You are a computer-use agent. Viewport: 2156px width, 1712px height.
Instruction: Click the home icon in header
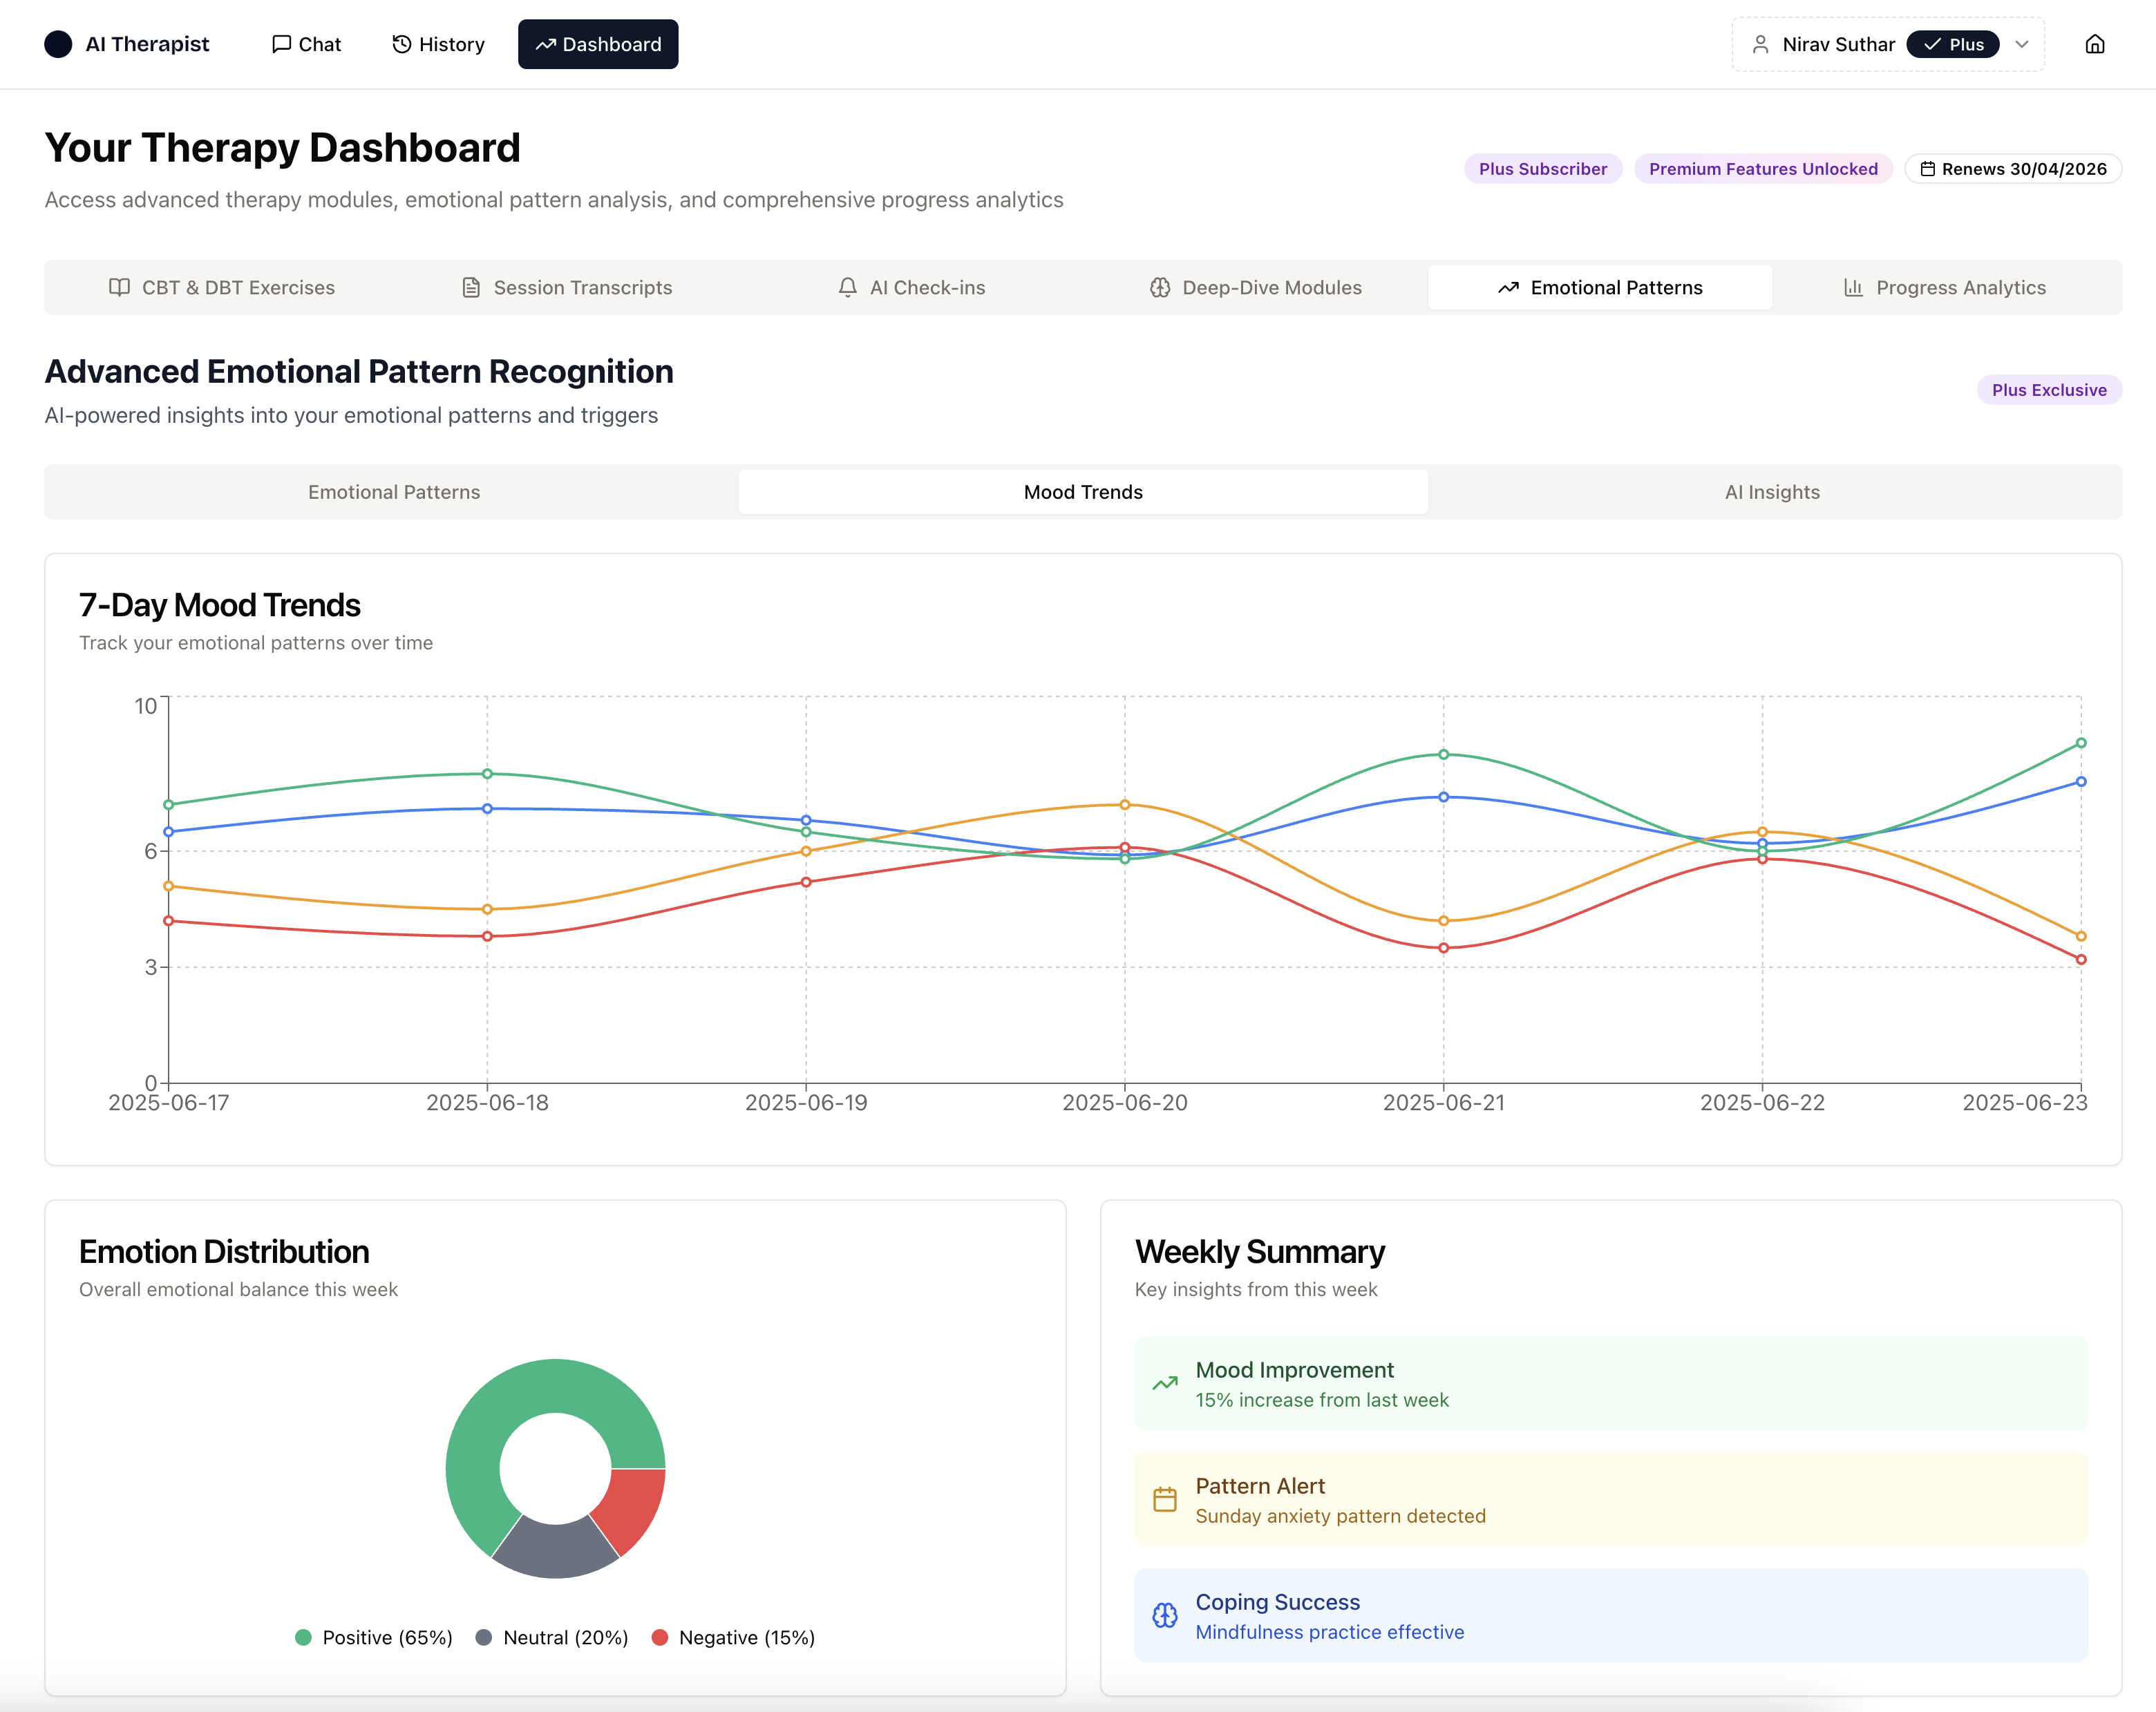2094,44
